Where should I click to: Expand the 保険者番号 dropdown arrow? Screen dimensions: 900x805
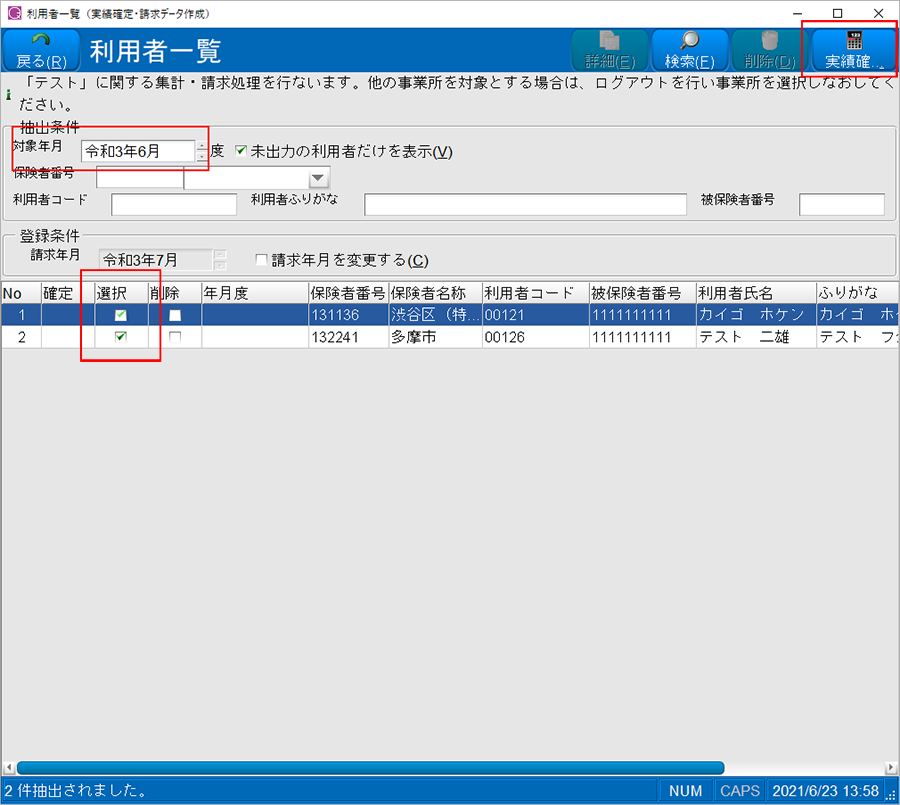point(318,179)
